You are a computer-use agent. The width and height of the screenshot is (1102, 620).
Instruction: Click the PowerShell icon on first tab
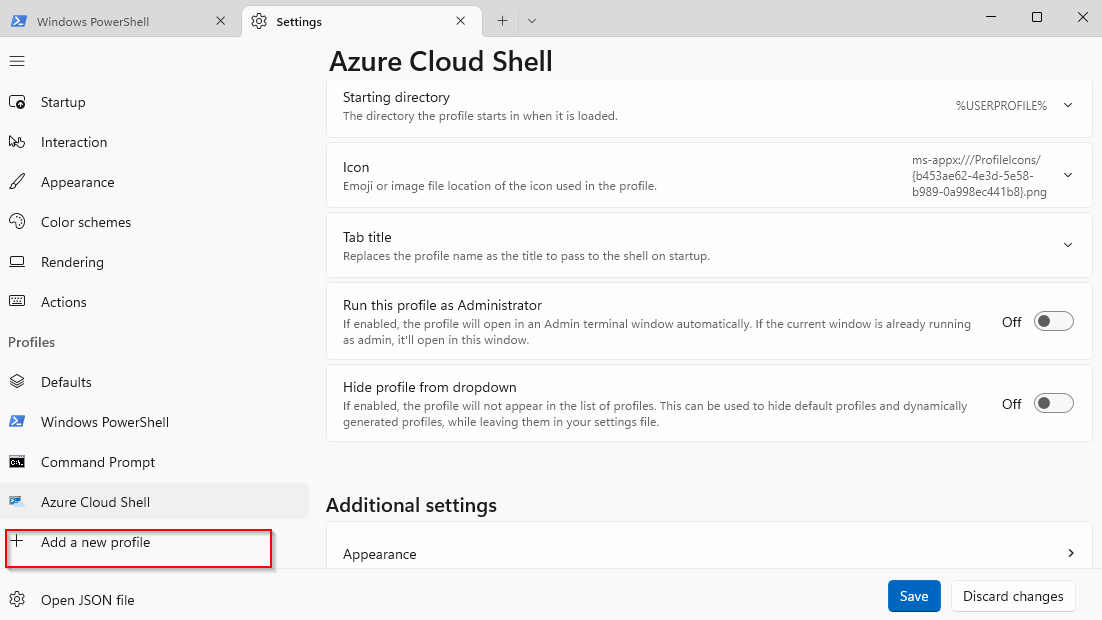pyautogui.click(x=19, y=21)
